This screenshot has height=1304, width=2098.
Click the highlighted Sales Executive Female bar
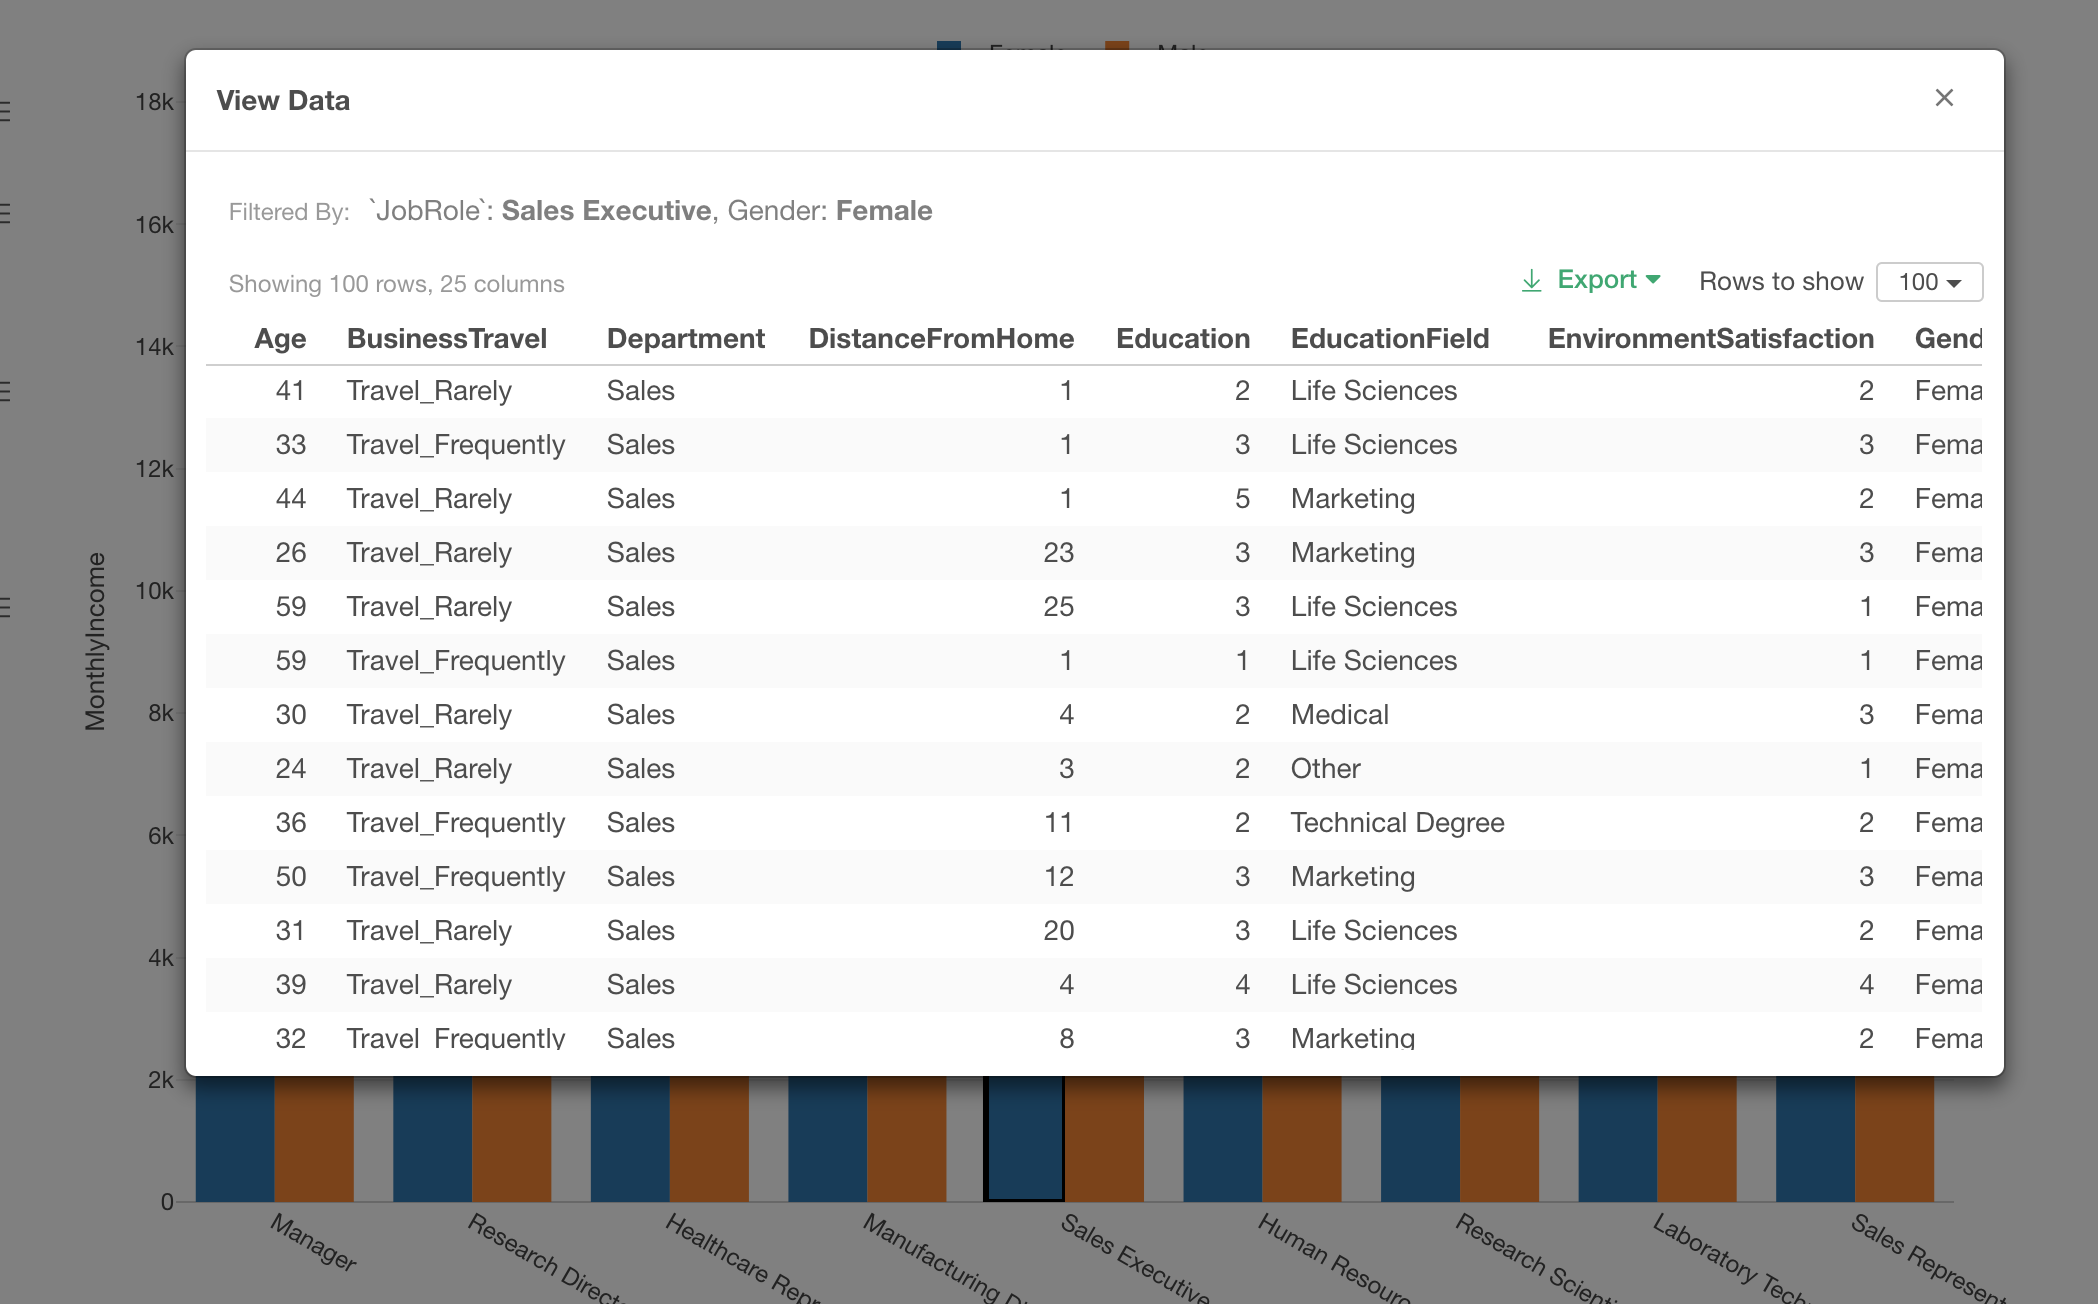pos(1024,1138)
